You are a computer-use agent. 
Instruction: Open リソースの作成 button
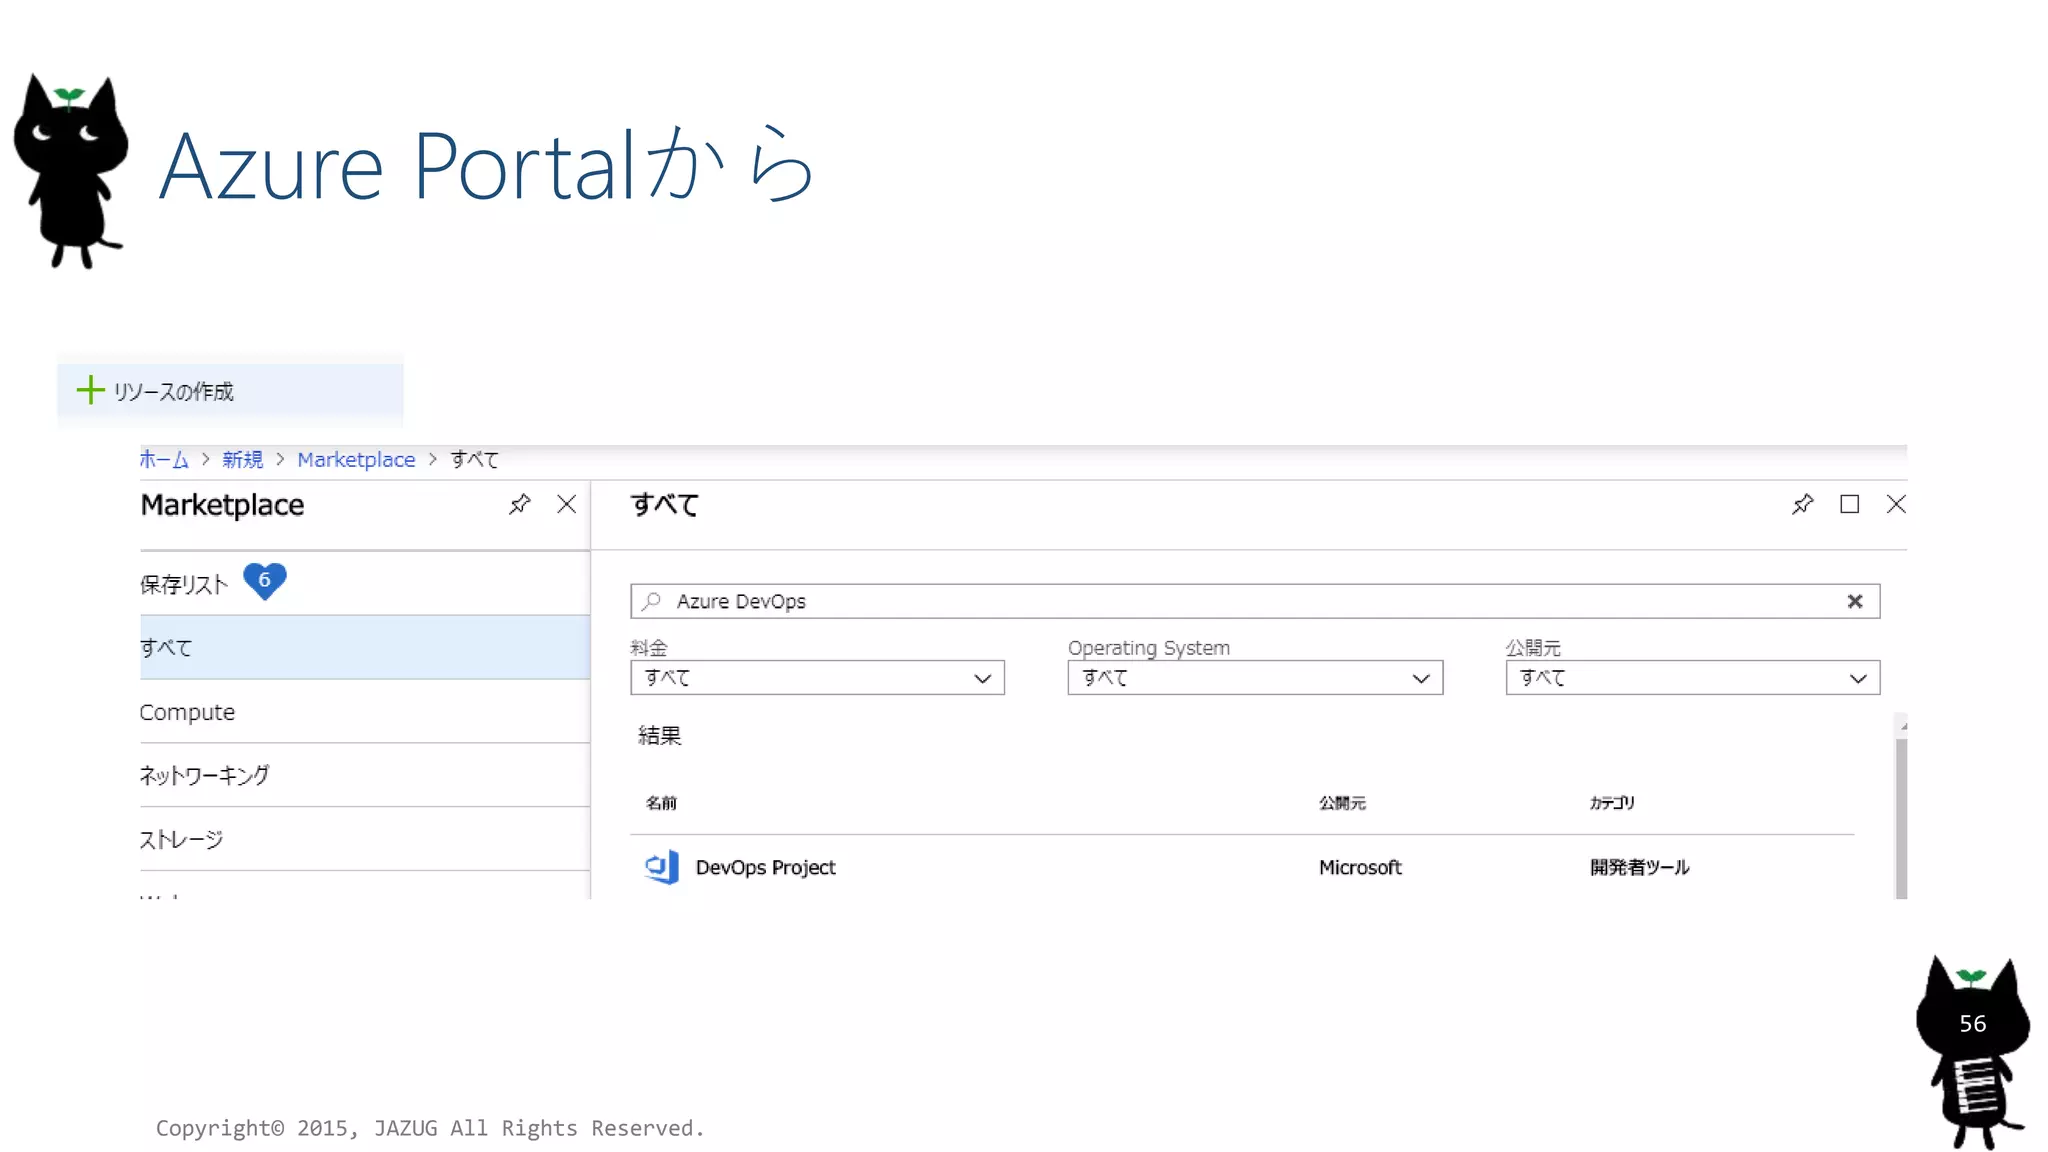tap(230, 391)
